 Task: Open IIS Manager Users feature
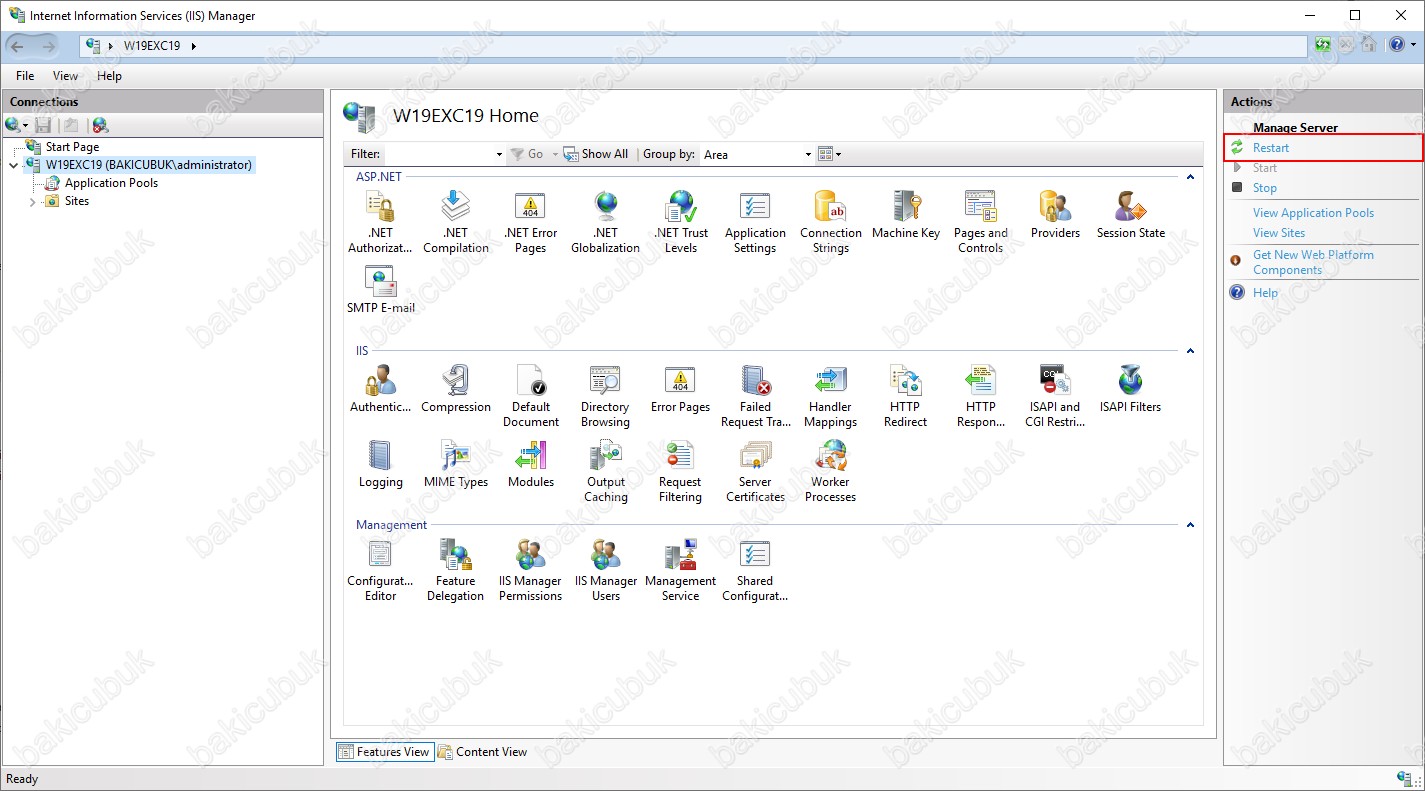(606, 570)
